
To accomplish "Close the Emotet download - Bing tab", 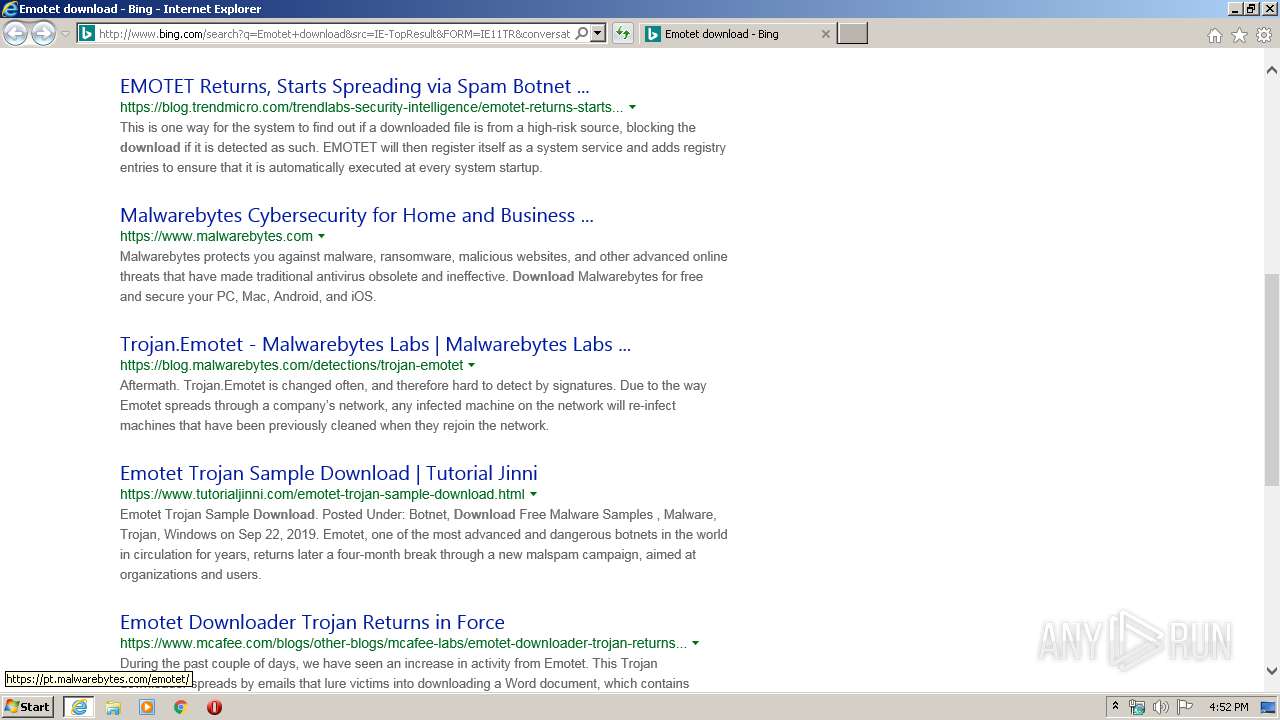I will click(825, 34).
